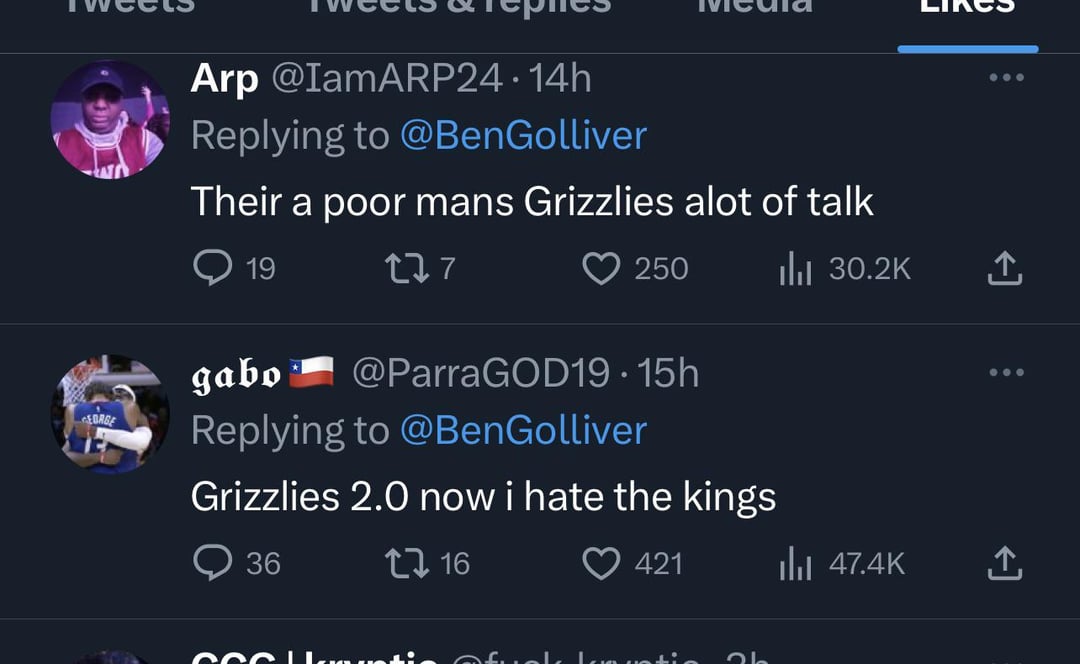Share gabo's tweet using share icon

pyautogui.click(x=1004, y=563)
